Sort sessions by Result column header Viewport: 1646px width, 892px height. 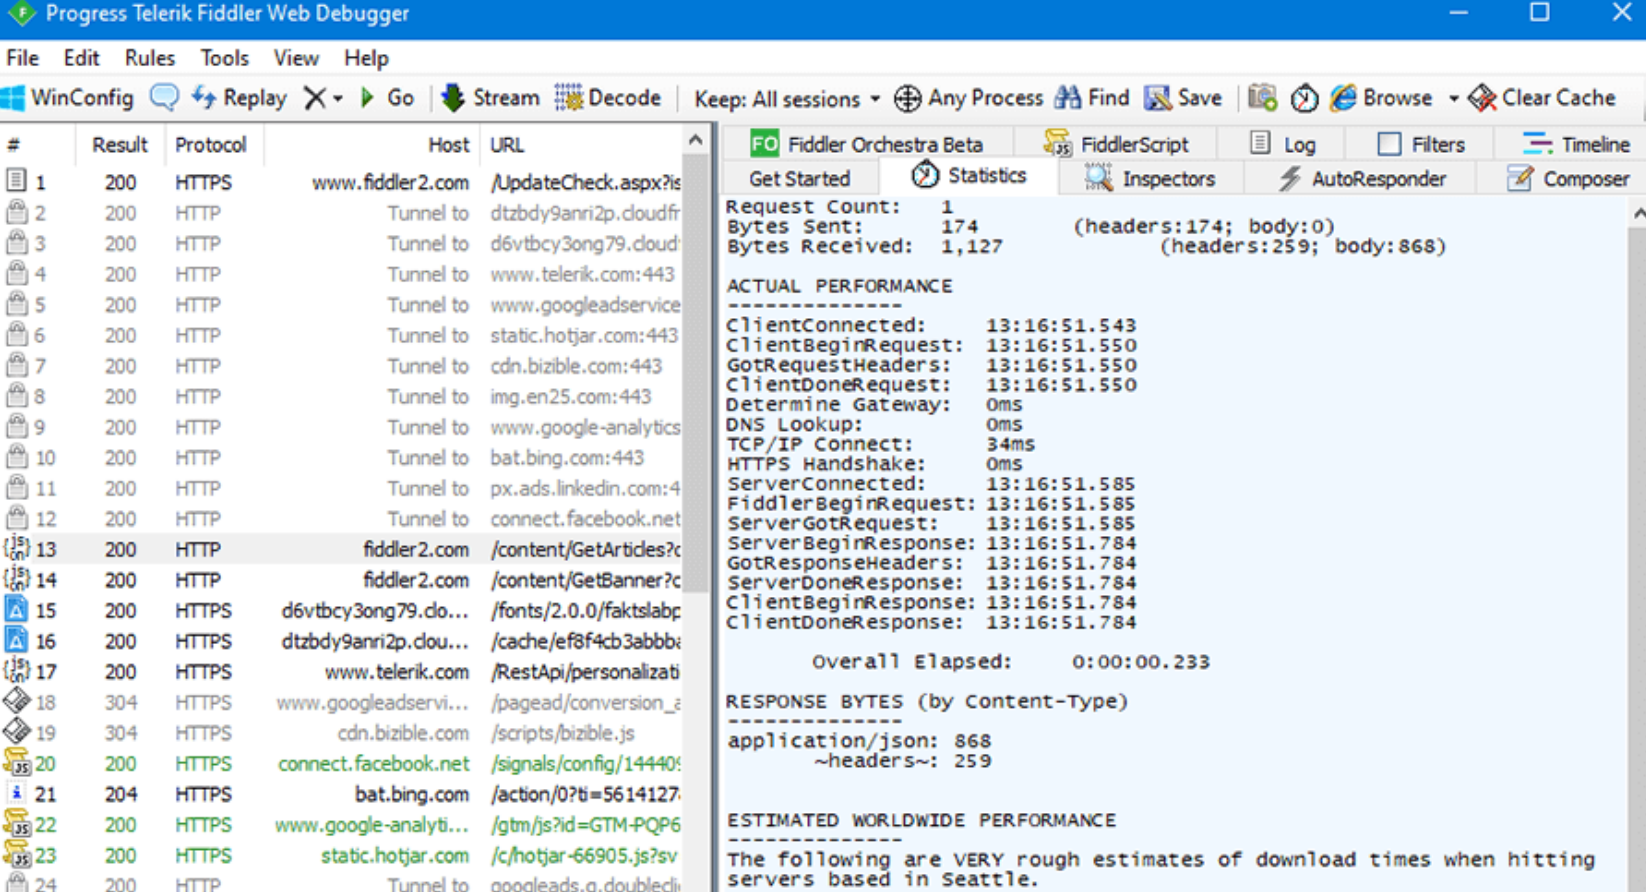[120, 144]
